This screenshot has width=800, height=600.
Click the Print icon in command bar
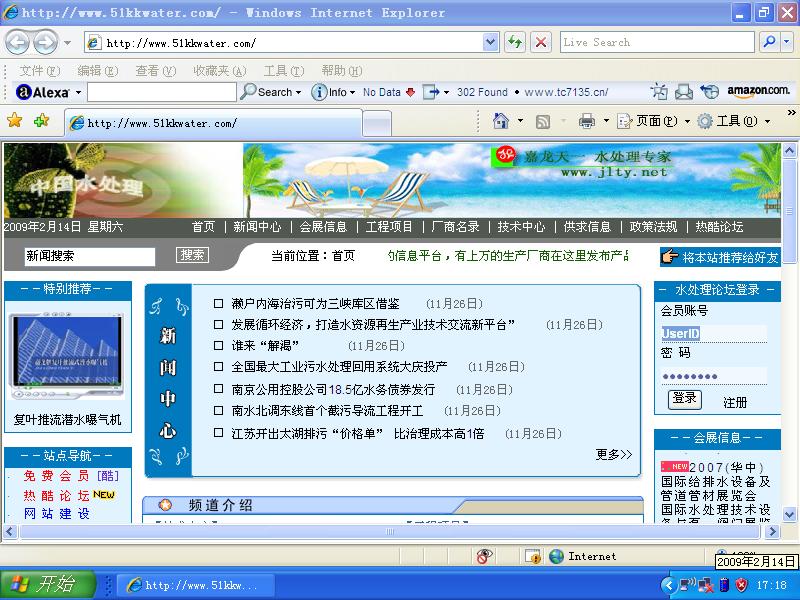pyautogui.click(x=587, y=121)
